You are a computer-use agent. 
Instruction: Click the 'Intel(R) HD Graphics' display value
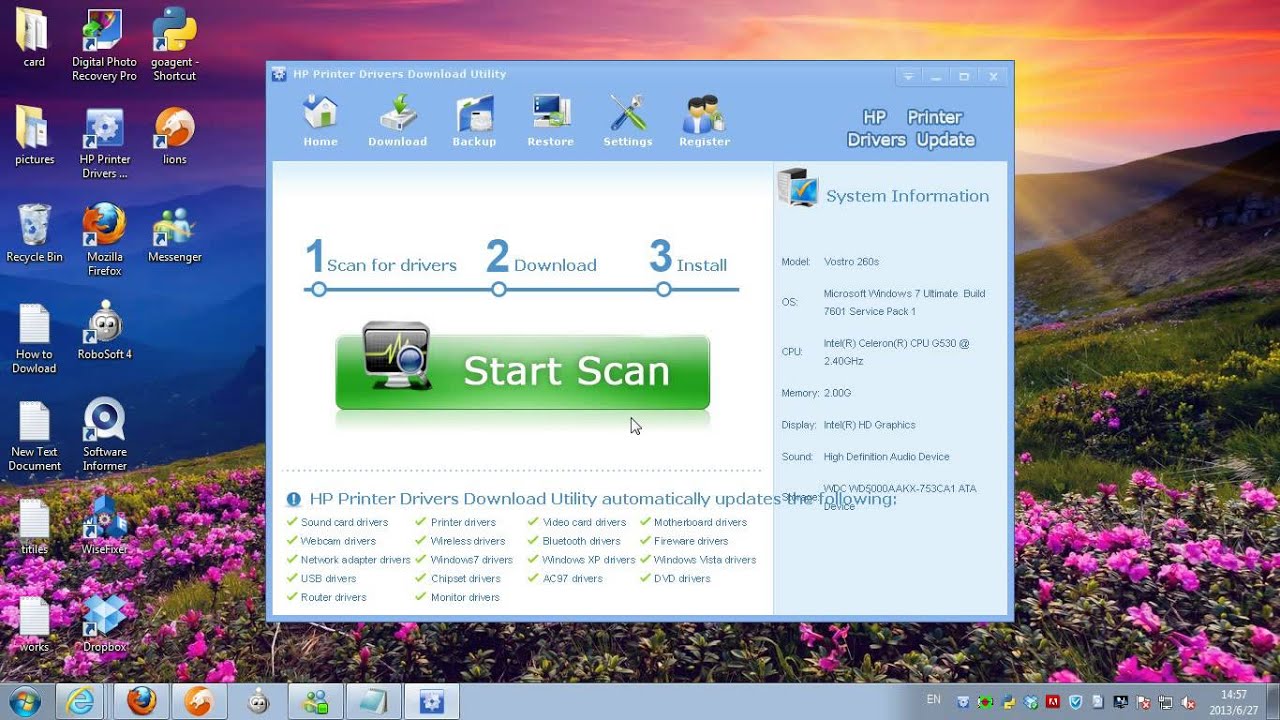coord(869,425)
